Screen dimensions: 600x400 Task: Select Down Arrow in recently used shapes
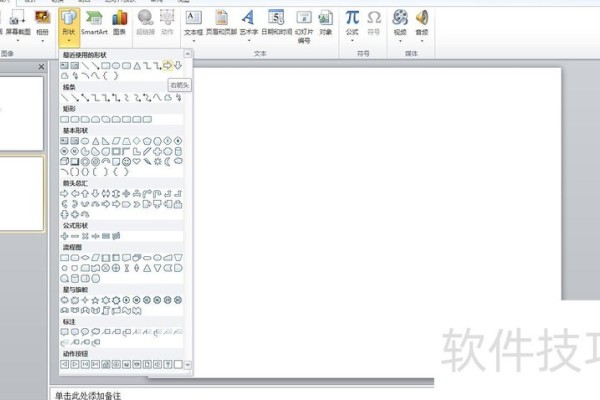click(x=178, y=65)
